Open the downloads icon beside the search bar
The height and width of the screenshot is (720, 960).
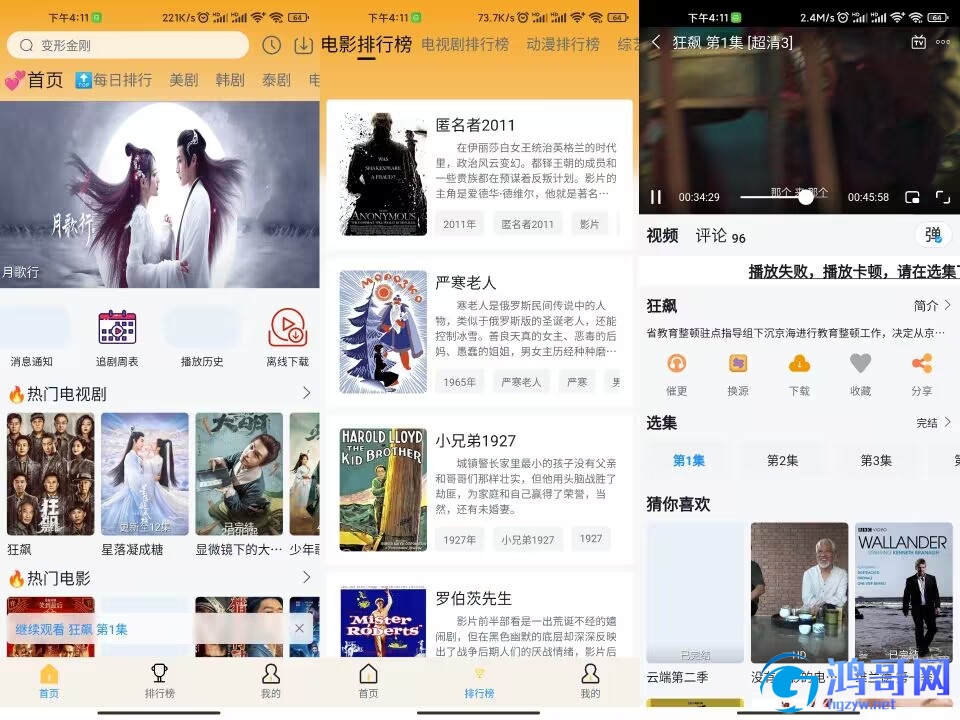coord(303,45)
